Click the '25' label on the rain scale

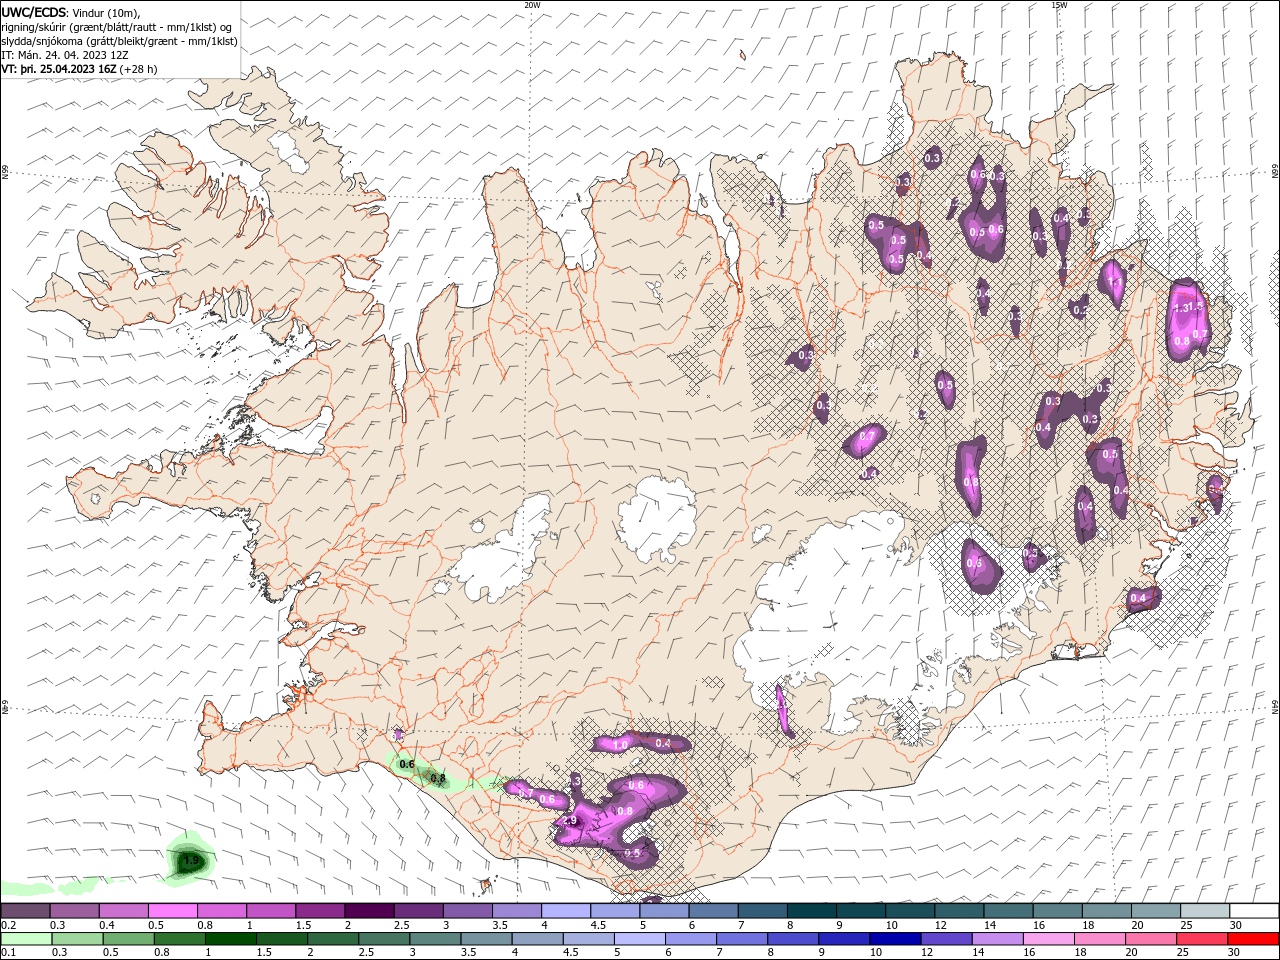point(1182,952)
